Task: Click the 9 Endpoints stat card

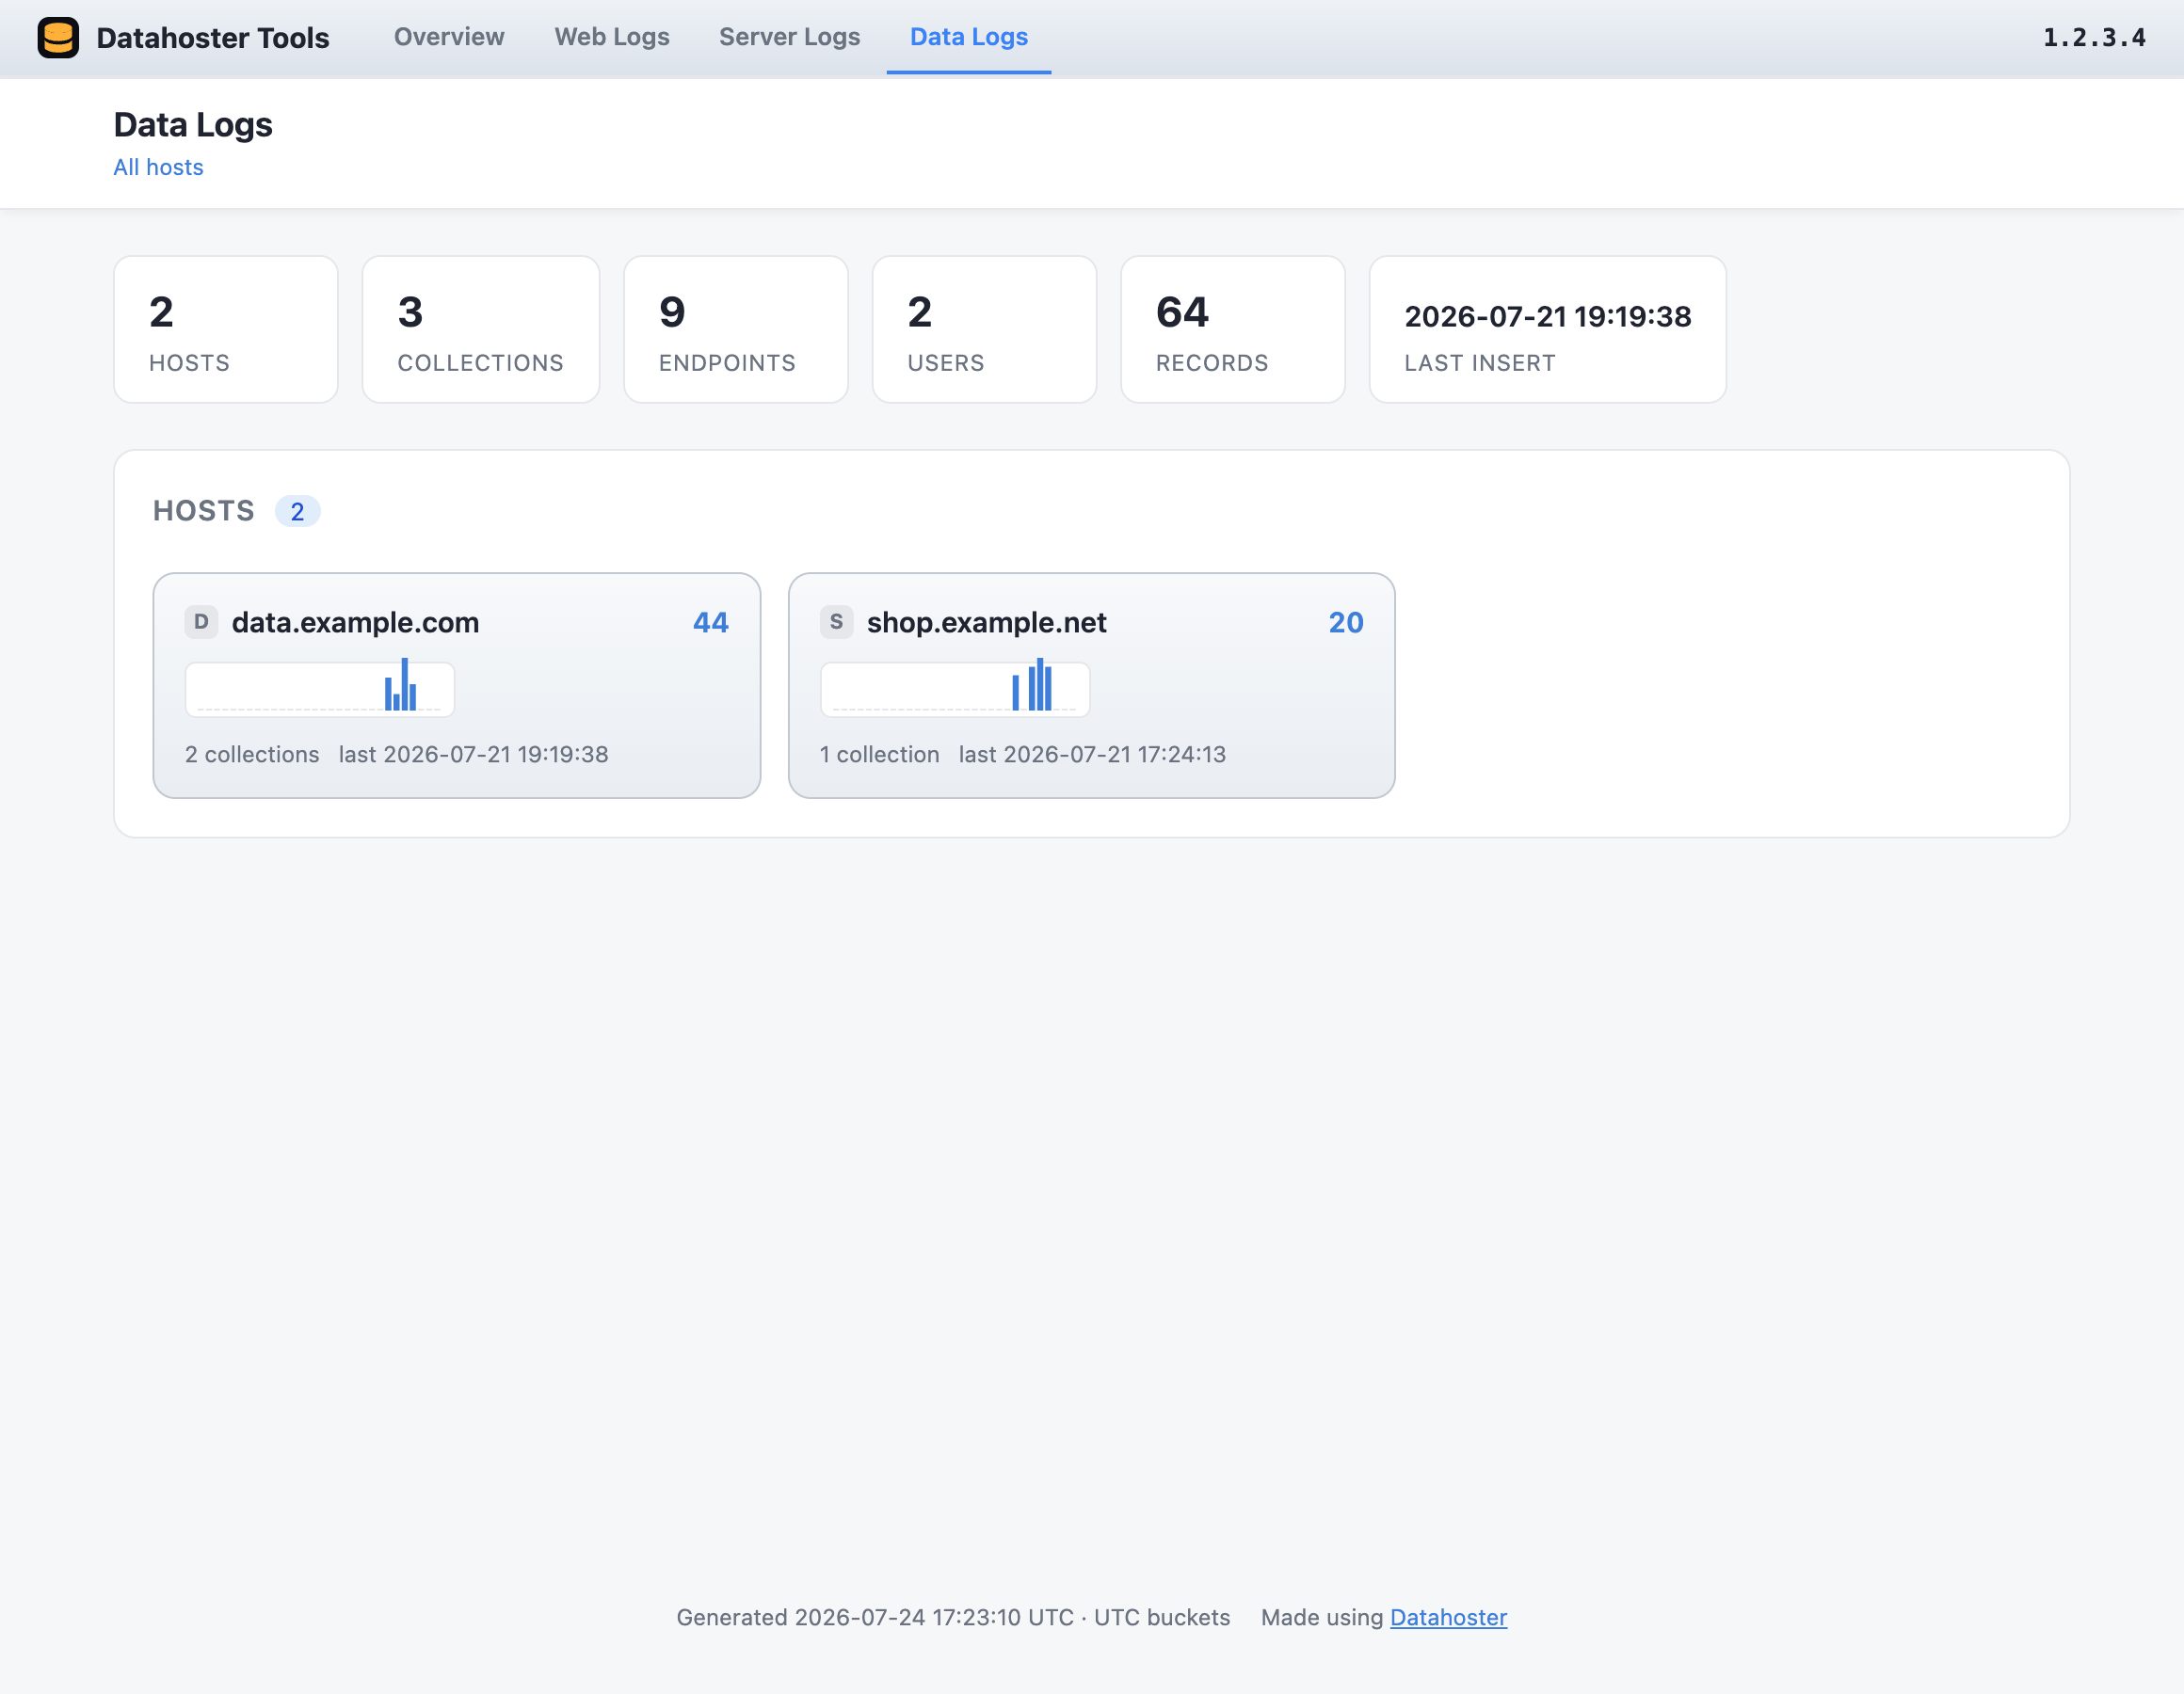Action: point(736,329)
